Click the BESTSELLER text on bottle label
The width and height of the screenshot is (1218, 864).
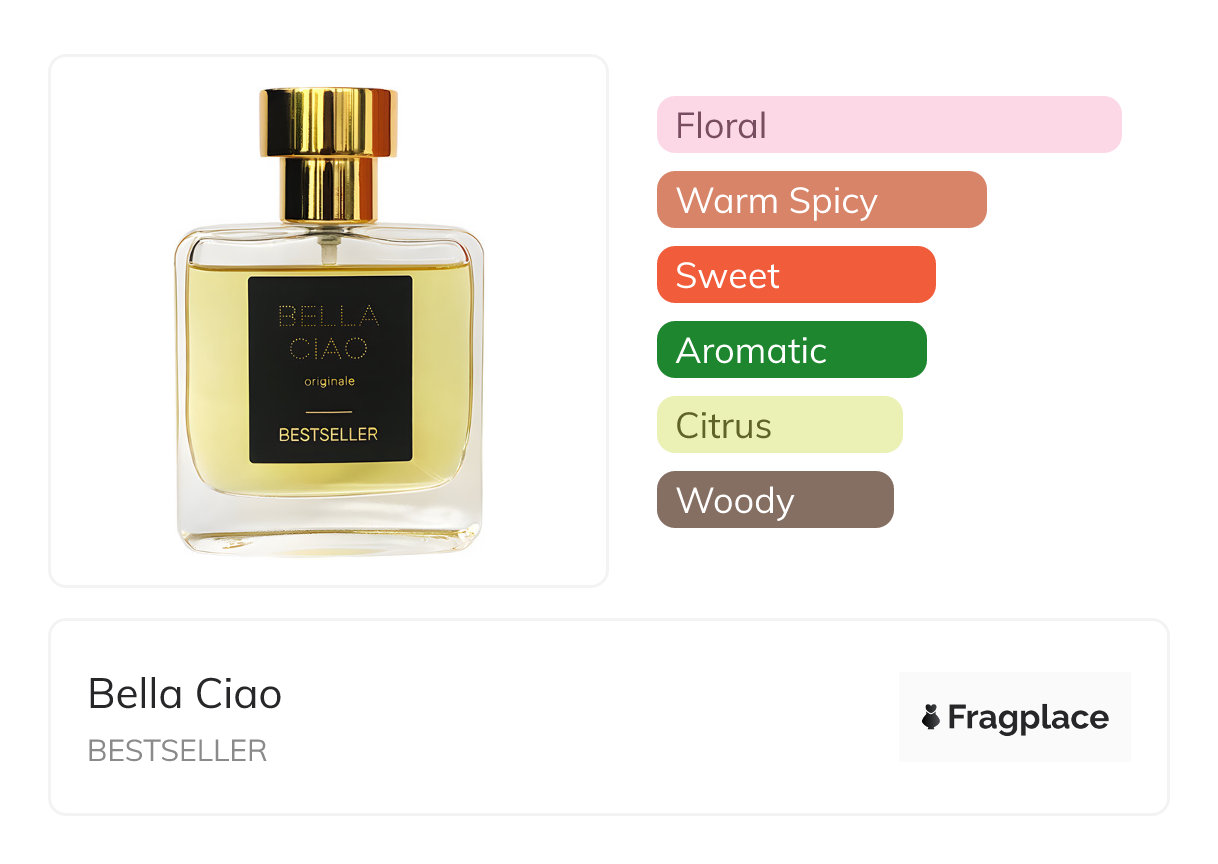pos(329,435)
